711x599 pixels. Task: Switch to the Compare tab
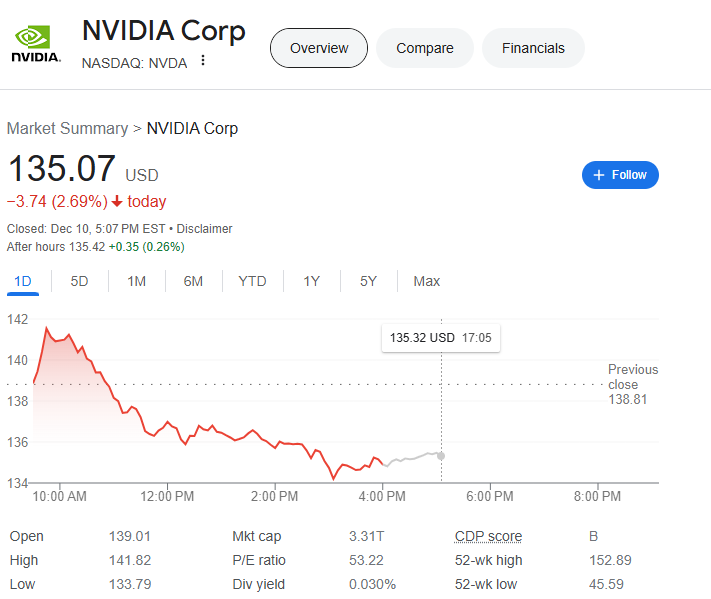pos(424,48)
